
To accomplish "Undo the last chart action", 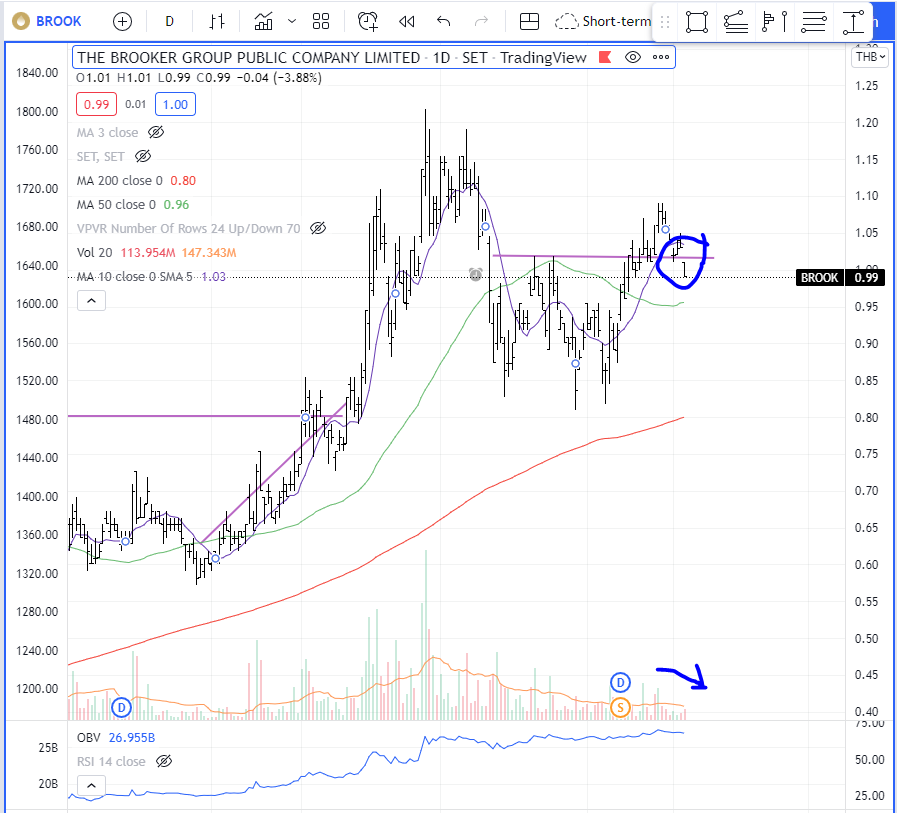I will [x=443, y=22].
